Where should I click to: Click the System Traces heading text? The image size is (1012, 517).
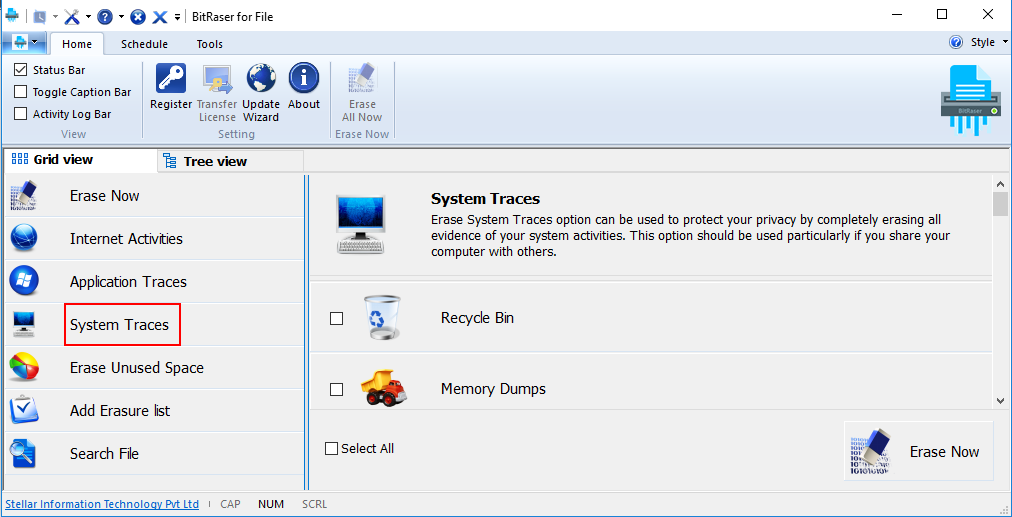485,199
